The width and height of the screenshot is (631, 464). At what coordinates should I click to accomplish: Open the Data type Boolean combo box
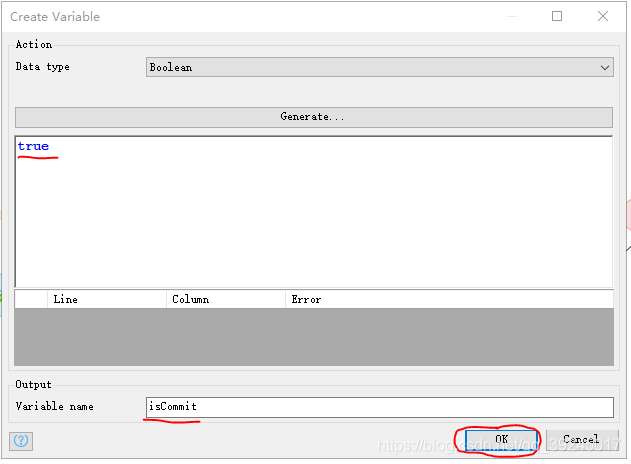(x=370, y=67)
